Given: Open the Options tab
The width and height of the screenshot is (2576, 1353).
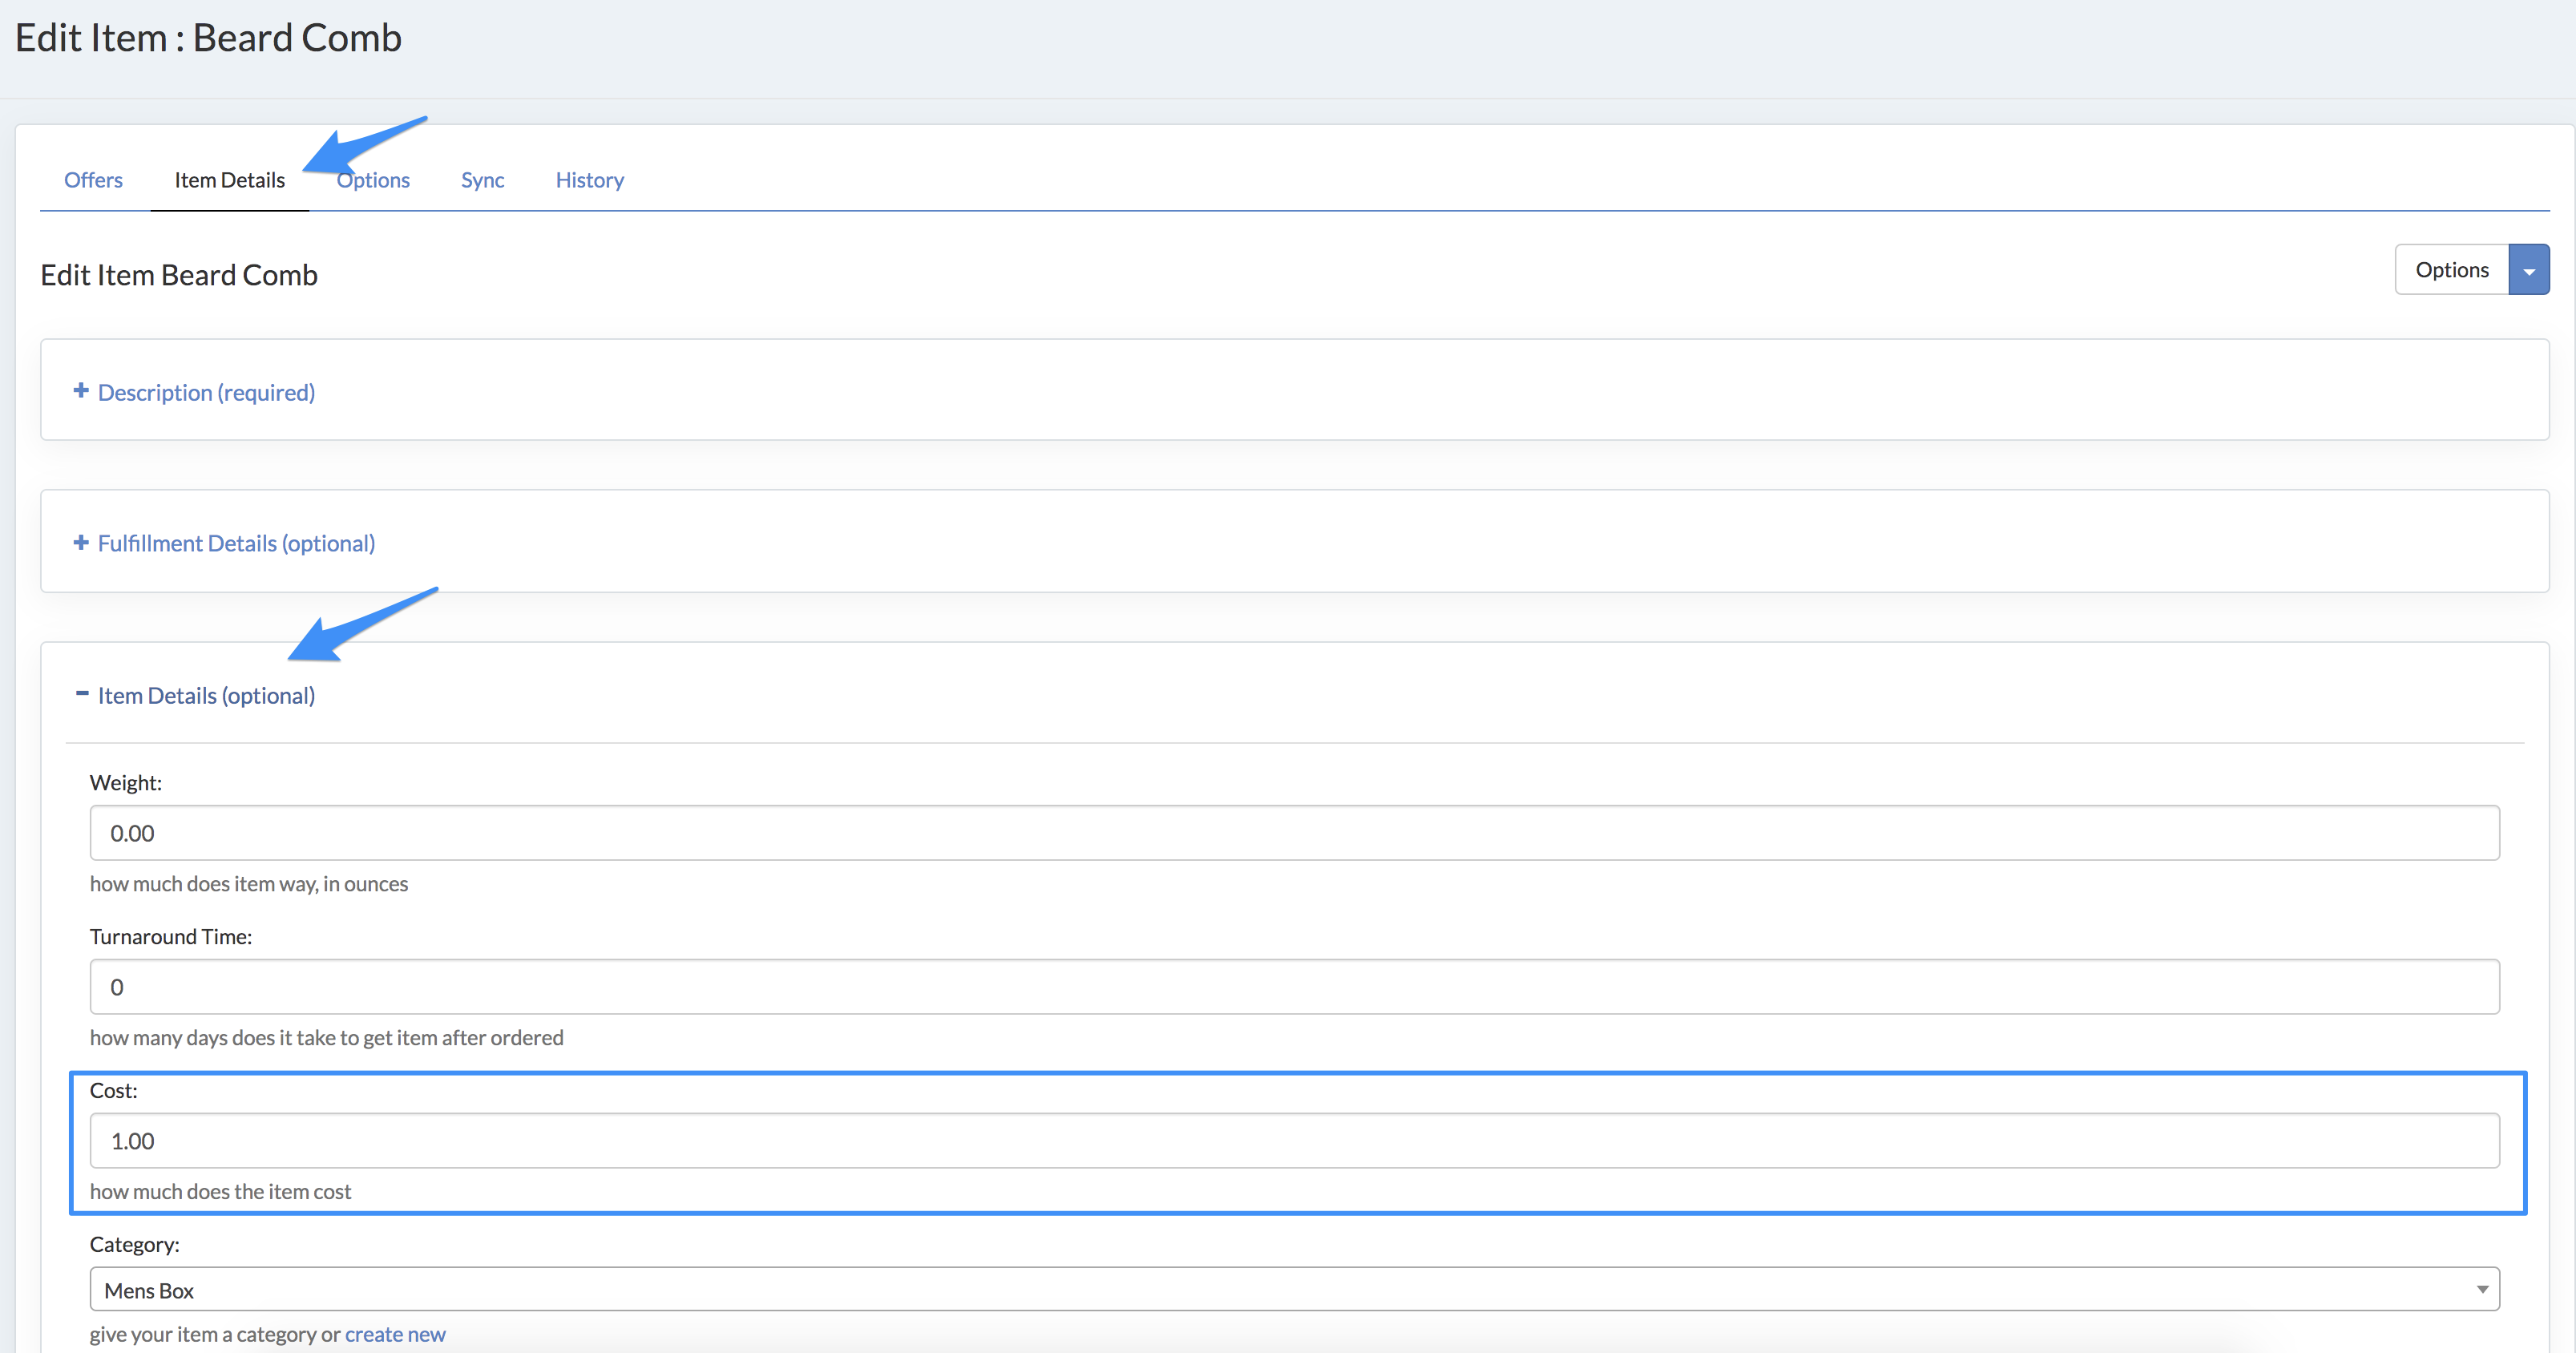Looking at the screenshot, I should 374,180.
